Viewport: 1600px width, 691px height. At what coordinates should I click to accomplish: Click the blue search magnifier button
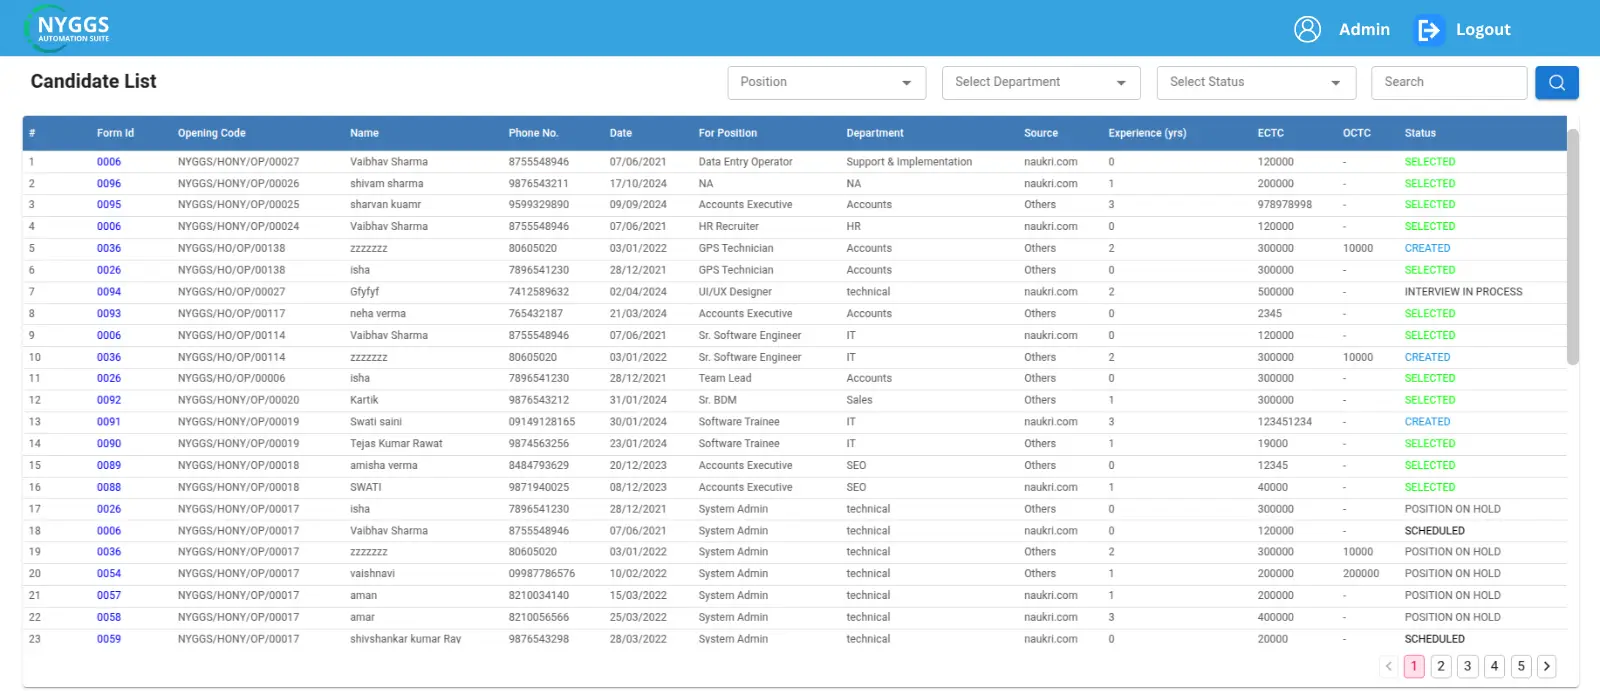pos(1557,83)
